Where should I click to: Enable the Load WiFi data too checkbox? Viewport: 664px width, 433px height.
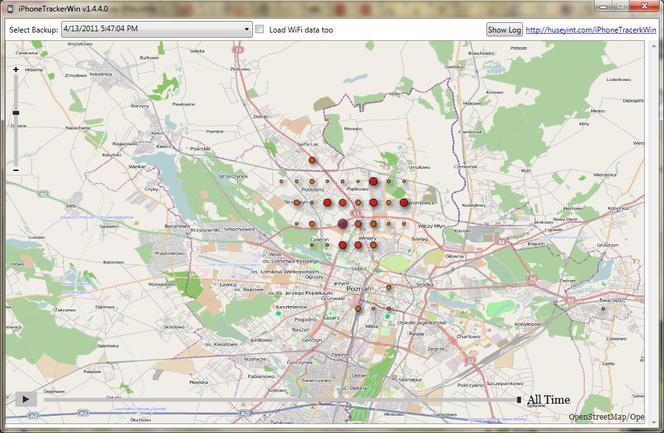coord(260,29)
